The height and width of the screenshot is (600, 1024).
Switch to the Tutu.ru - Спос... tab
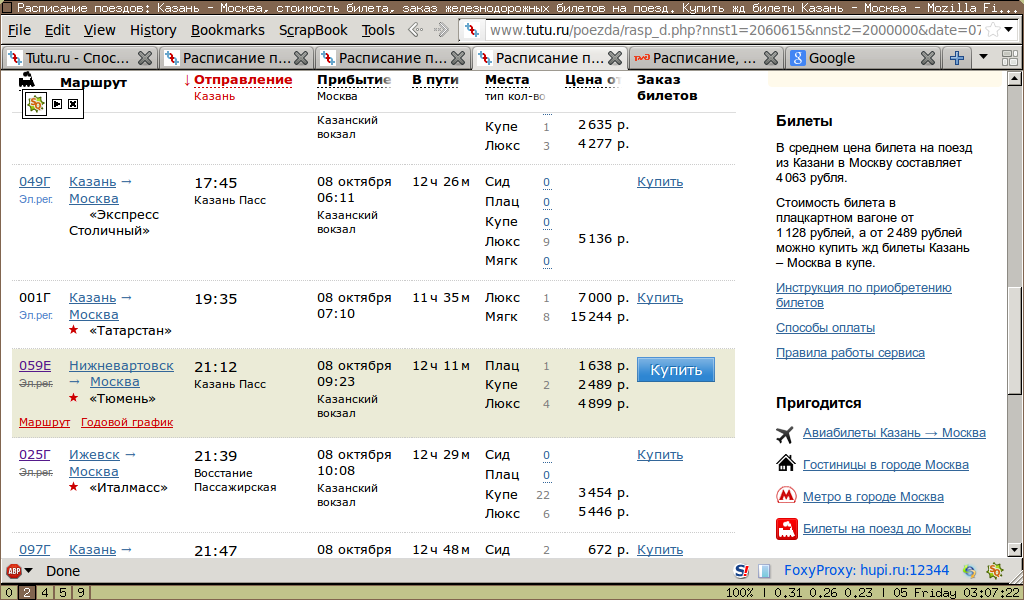click(x=78, y=58)
